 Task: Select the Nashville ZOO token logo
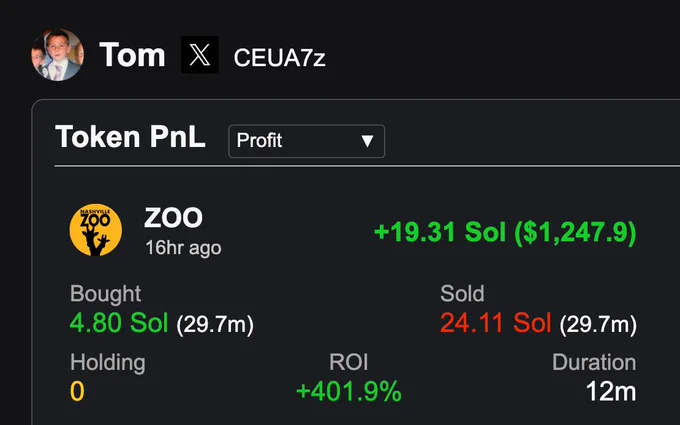pyautogui.click(x=96, y=230)
